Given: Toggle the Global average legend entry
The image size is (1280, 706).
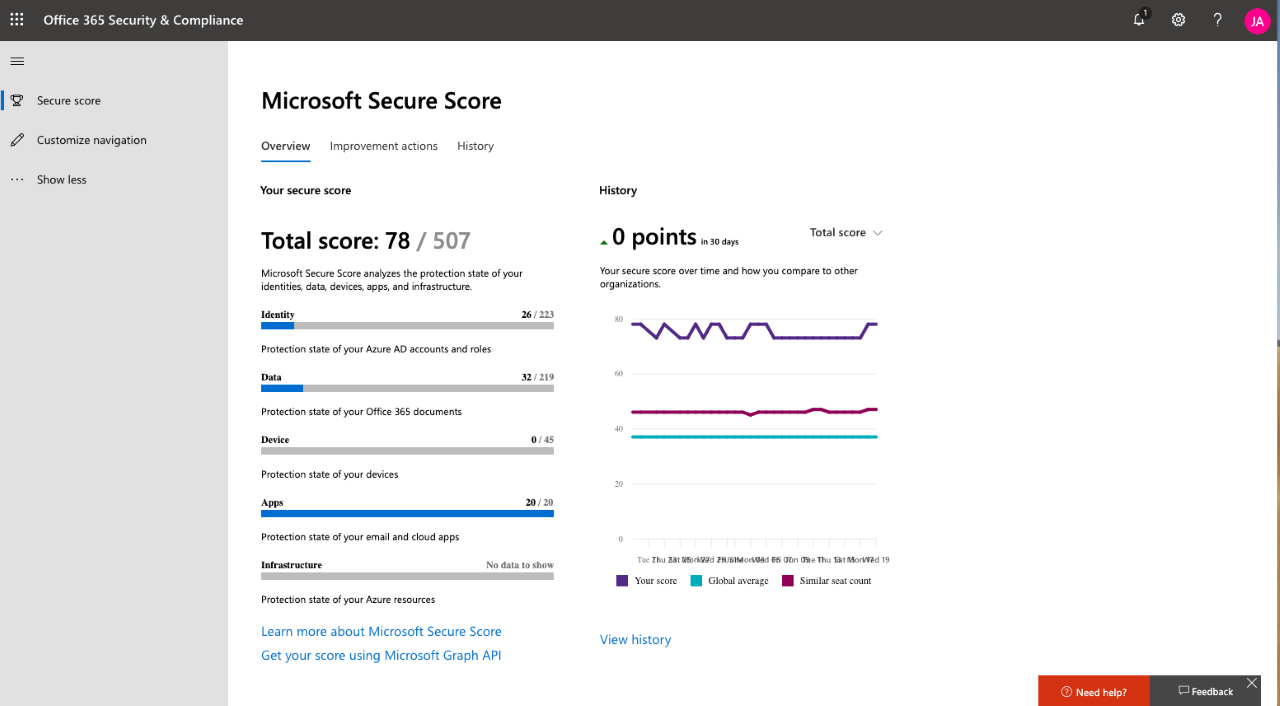Looking at the screenshot, I should [729, 580].
